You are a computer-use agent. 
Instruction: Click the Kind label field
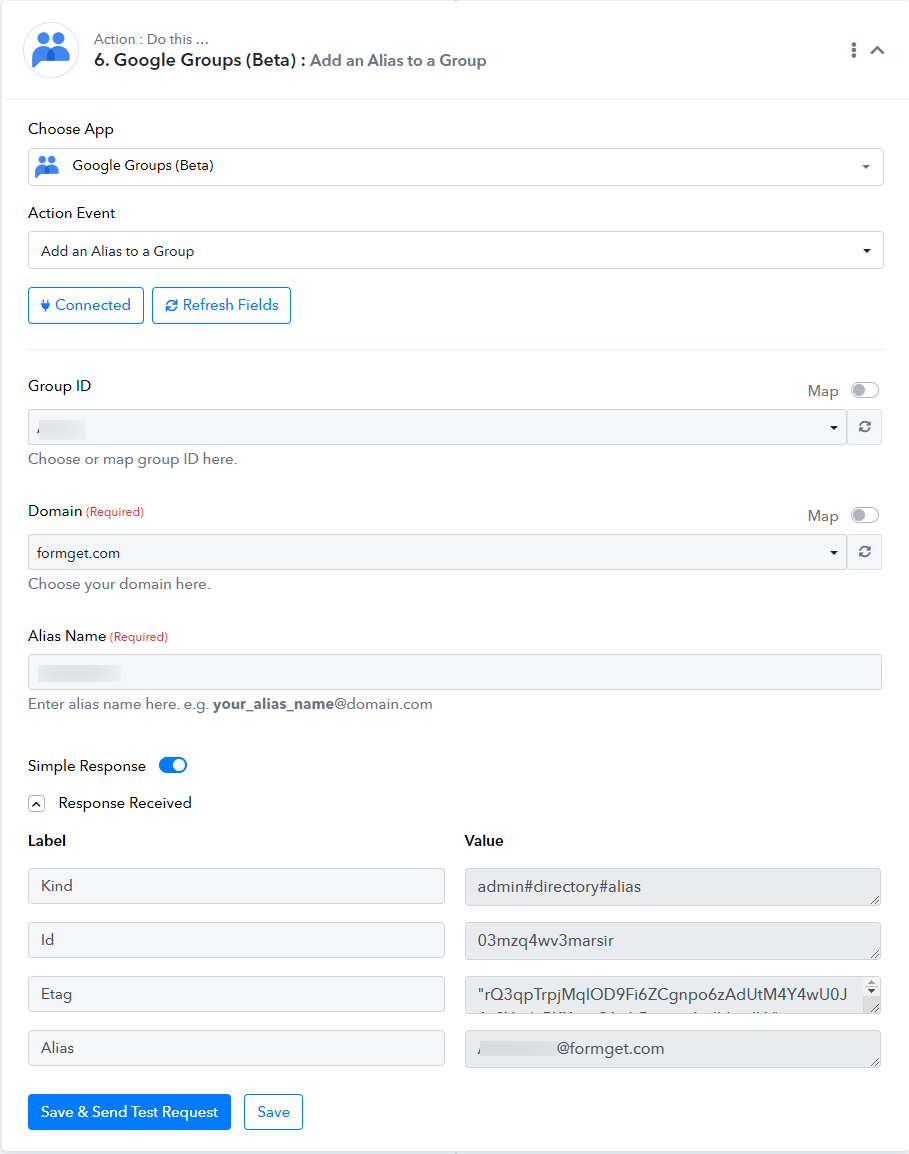coord(236,886)
